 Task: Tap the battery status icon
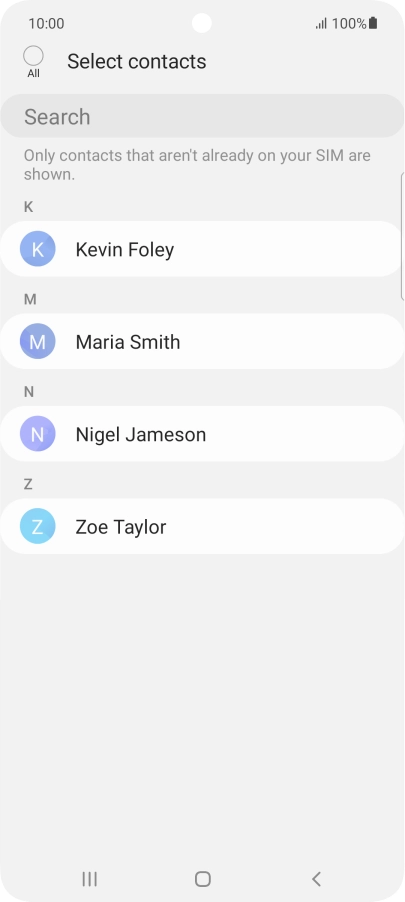click(373, 23)
